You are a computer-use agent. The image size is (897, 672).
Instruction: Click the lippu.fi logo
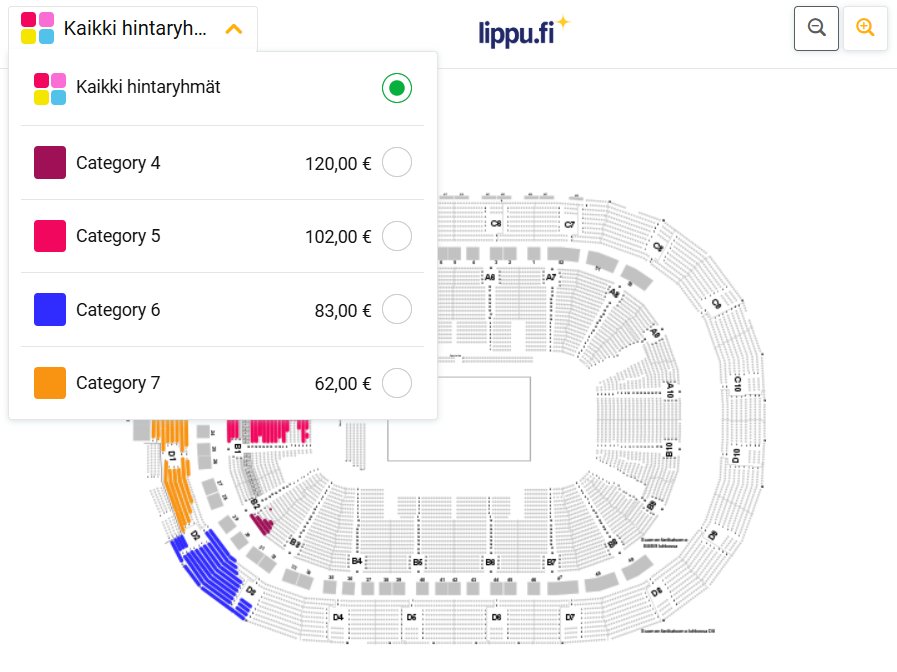(523, 31)
